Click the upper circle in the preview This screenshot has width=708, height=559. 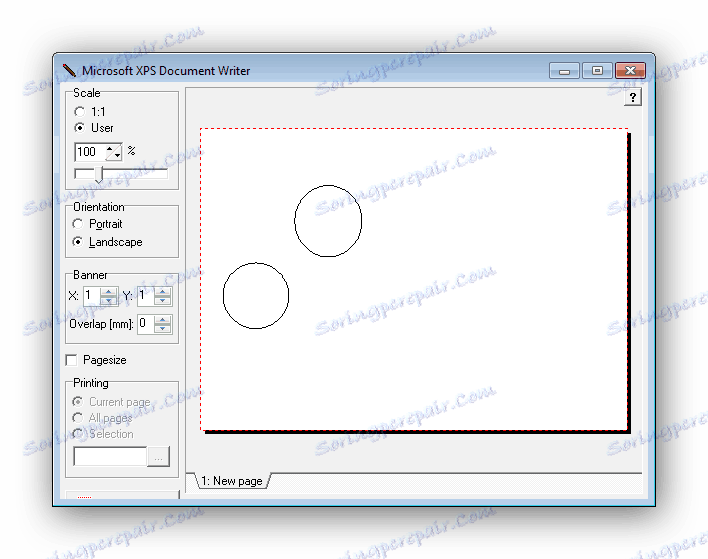click(x=328, y=221)
